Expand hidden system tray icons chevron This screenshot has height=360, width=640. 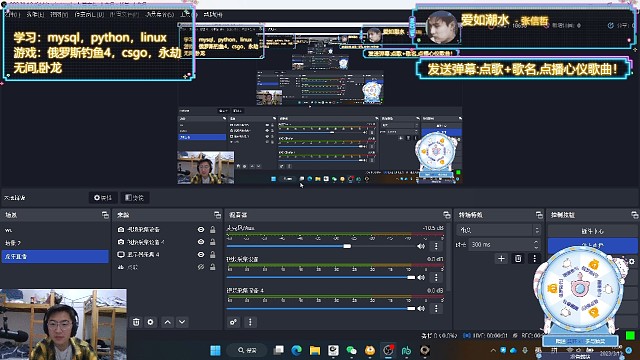(493, 350)
